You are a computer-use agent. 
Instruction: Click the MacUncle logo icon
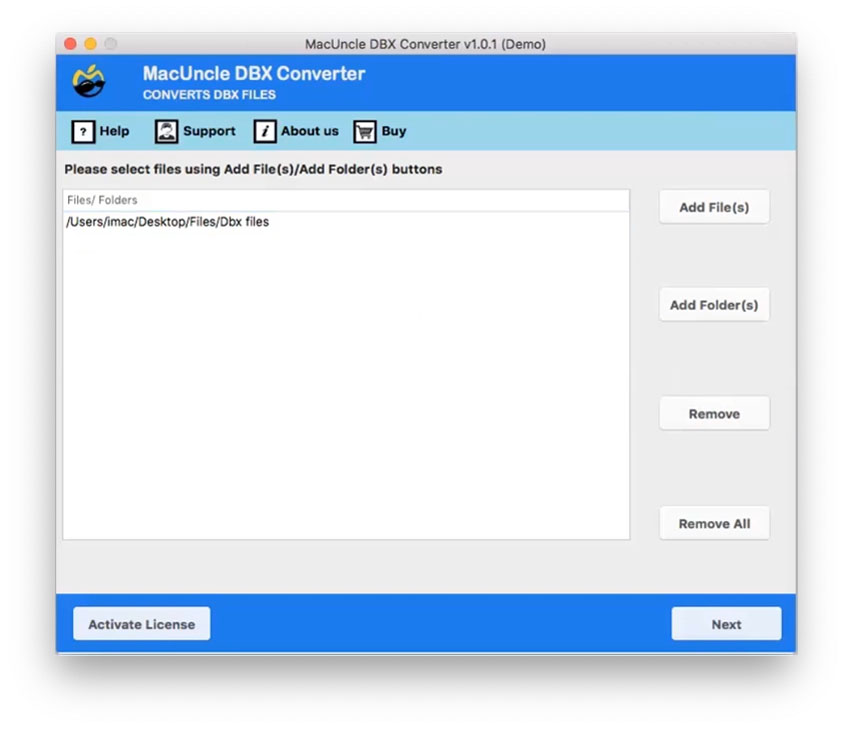[x=88, y=82]
